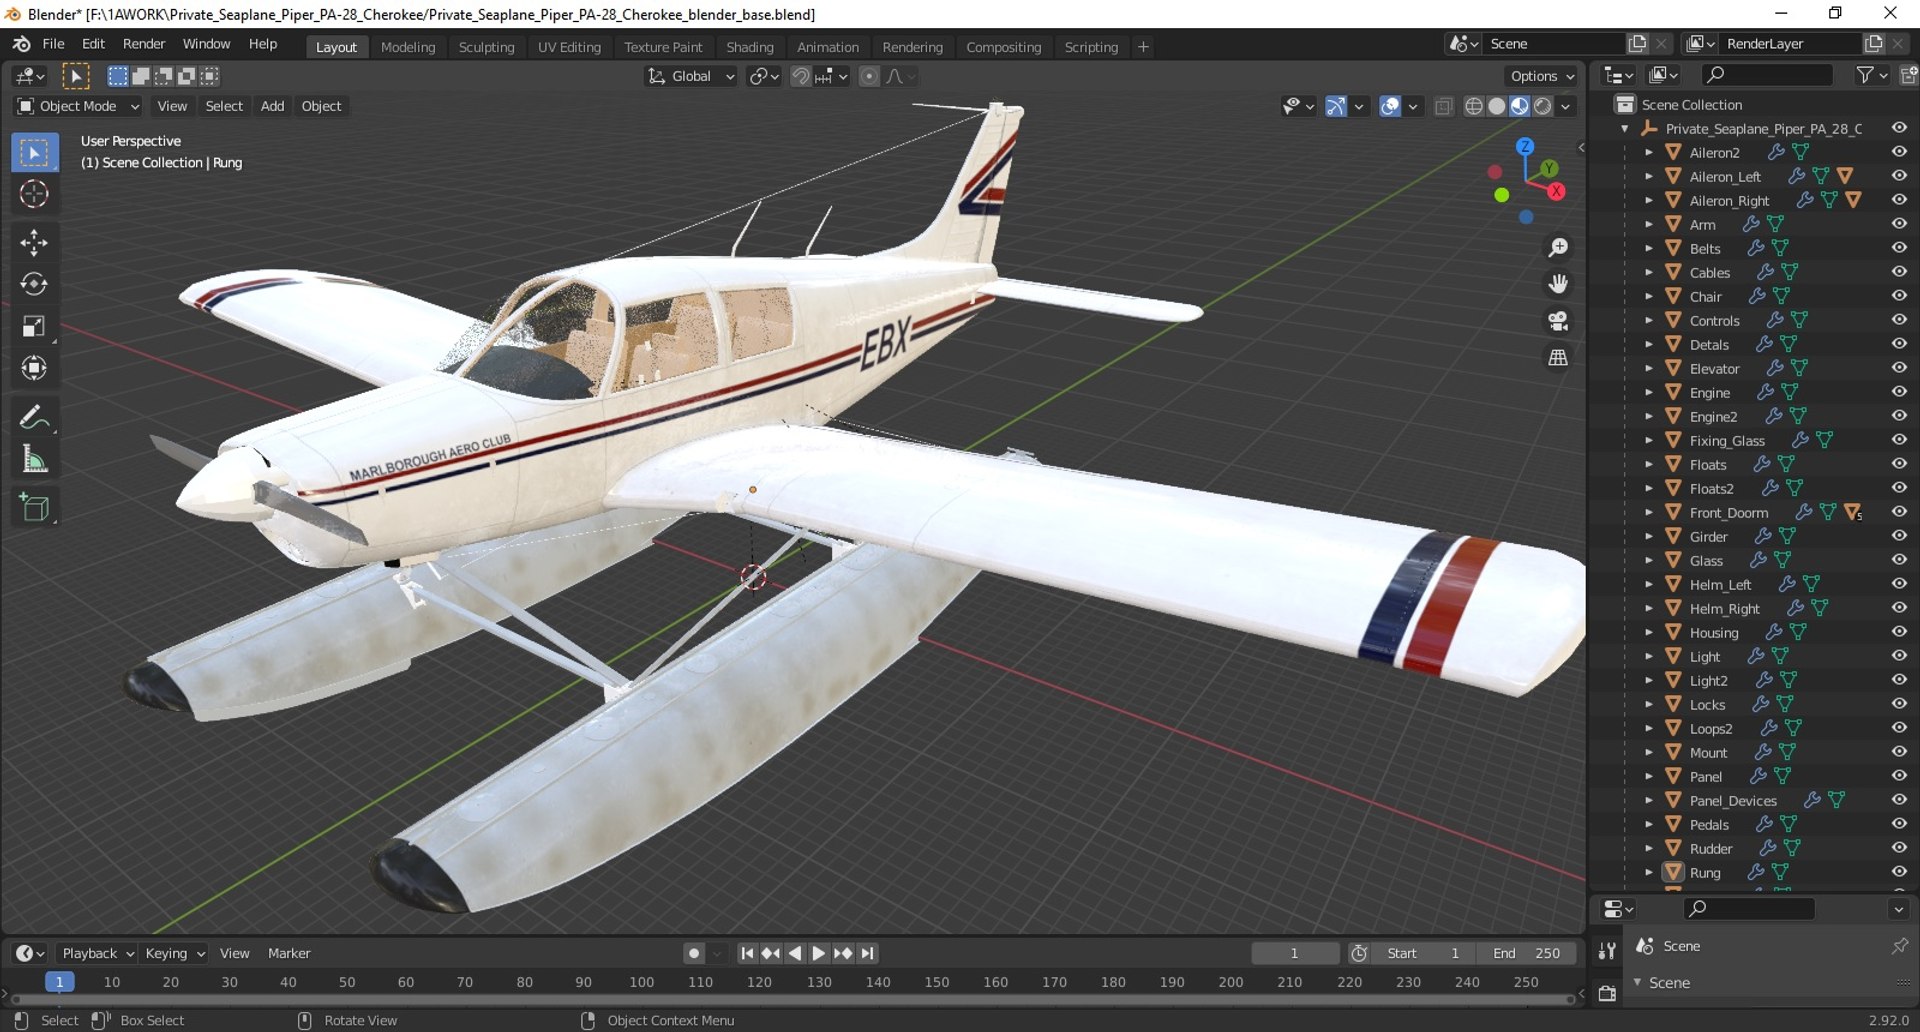Toggle X-ray view in the viewport header

[x=1443, y=106]
